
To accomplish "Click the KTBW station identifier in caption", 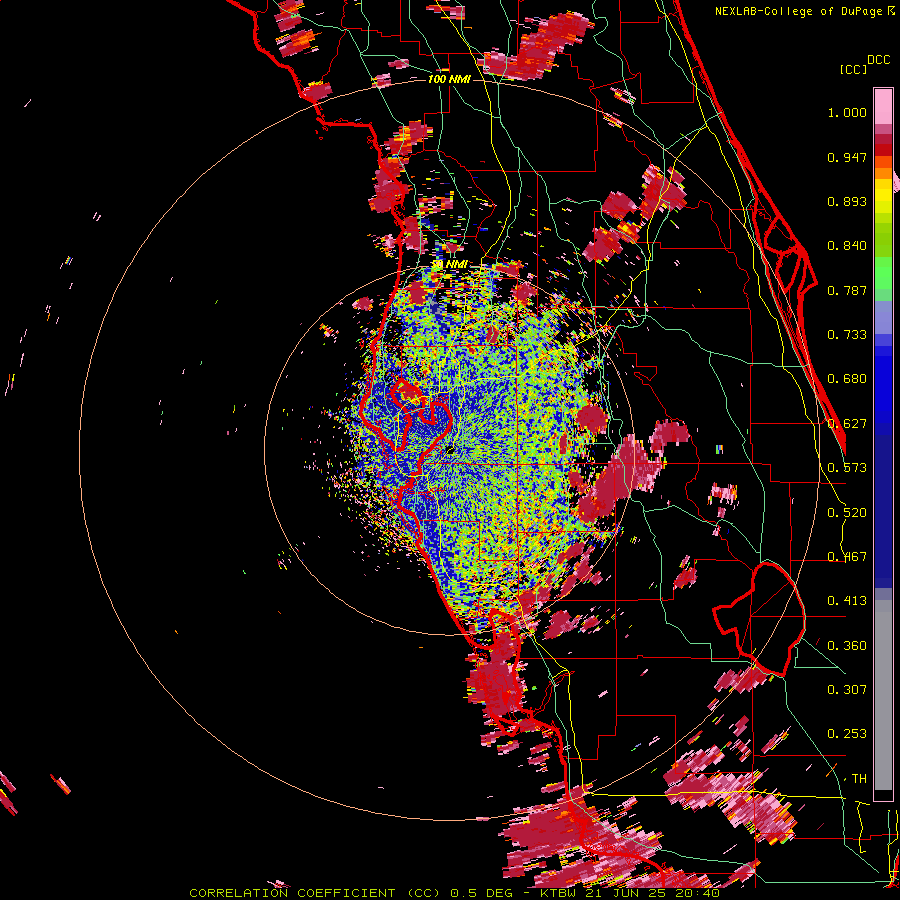I will tap(559, 893).
